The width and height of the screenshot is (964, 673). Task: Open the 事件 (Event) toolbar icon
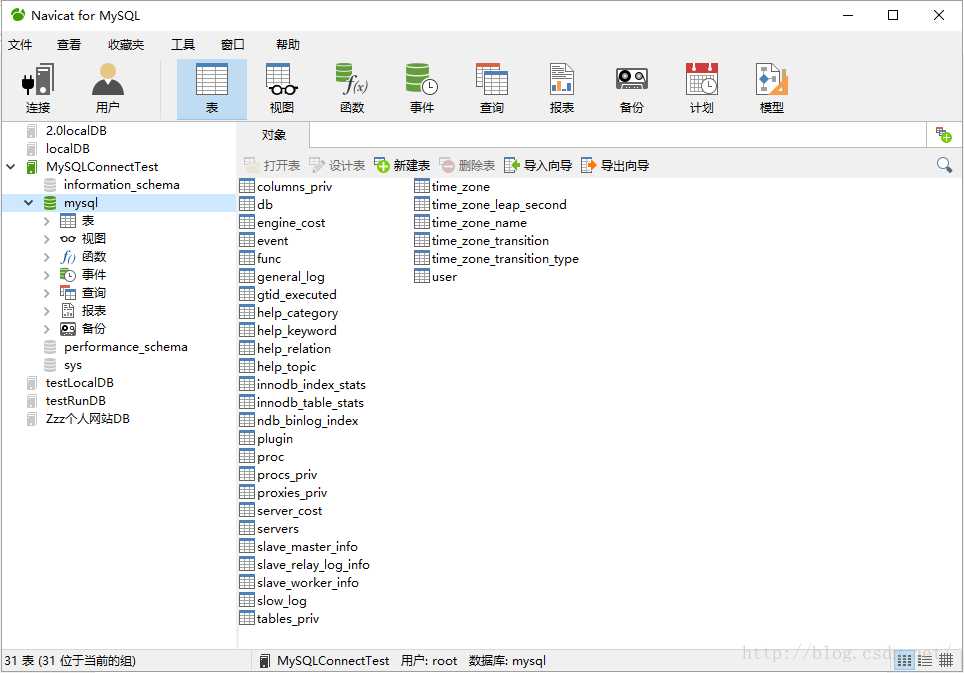click(x=422, y=89)
